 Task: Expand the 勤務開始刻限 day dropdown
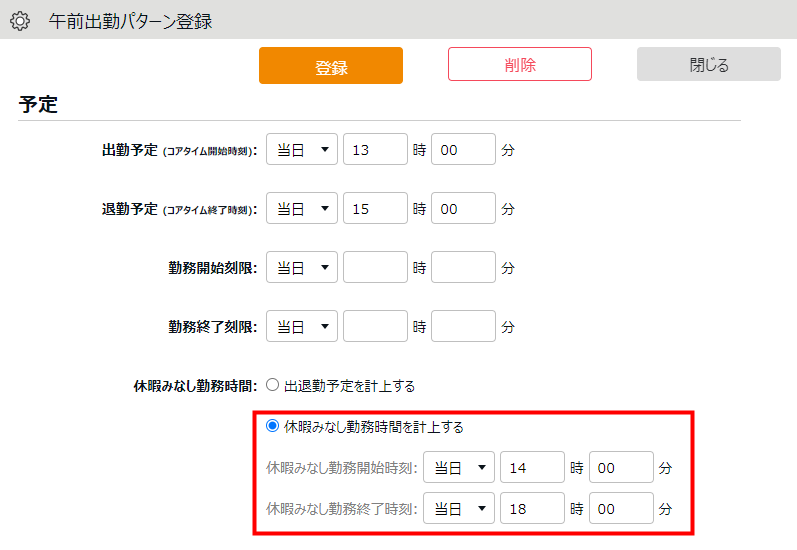click(302, 268)
